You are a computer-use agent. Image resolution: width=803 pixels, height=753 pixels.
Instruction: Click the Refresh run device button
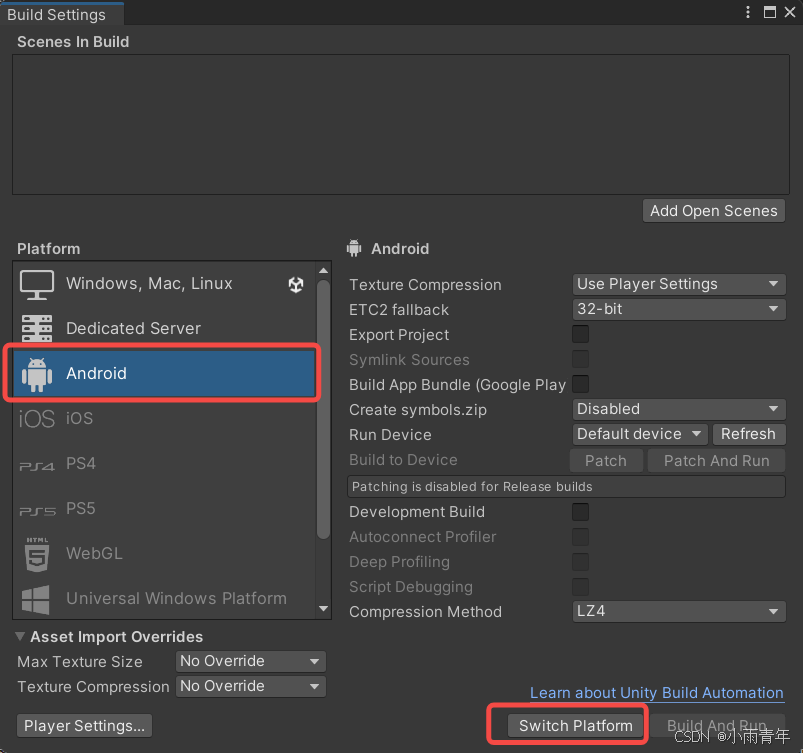coord(748,434)
